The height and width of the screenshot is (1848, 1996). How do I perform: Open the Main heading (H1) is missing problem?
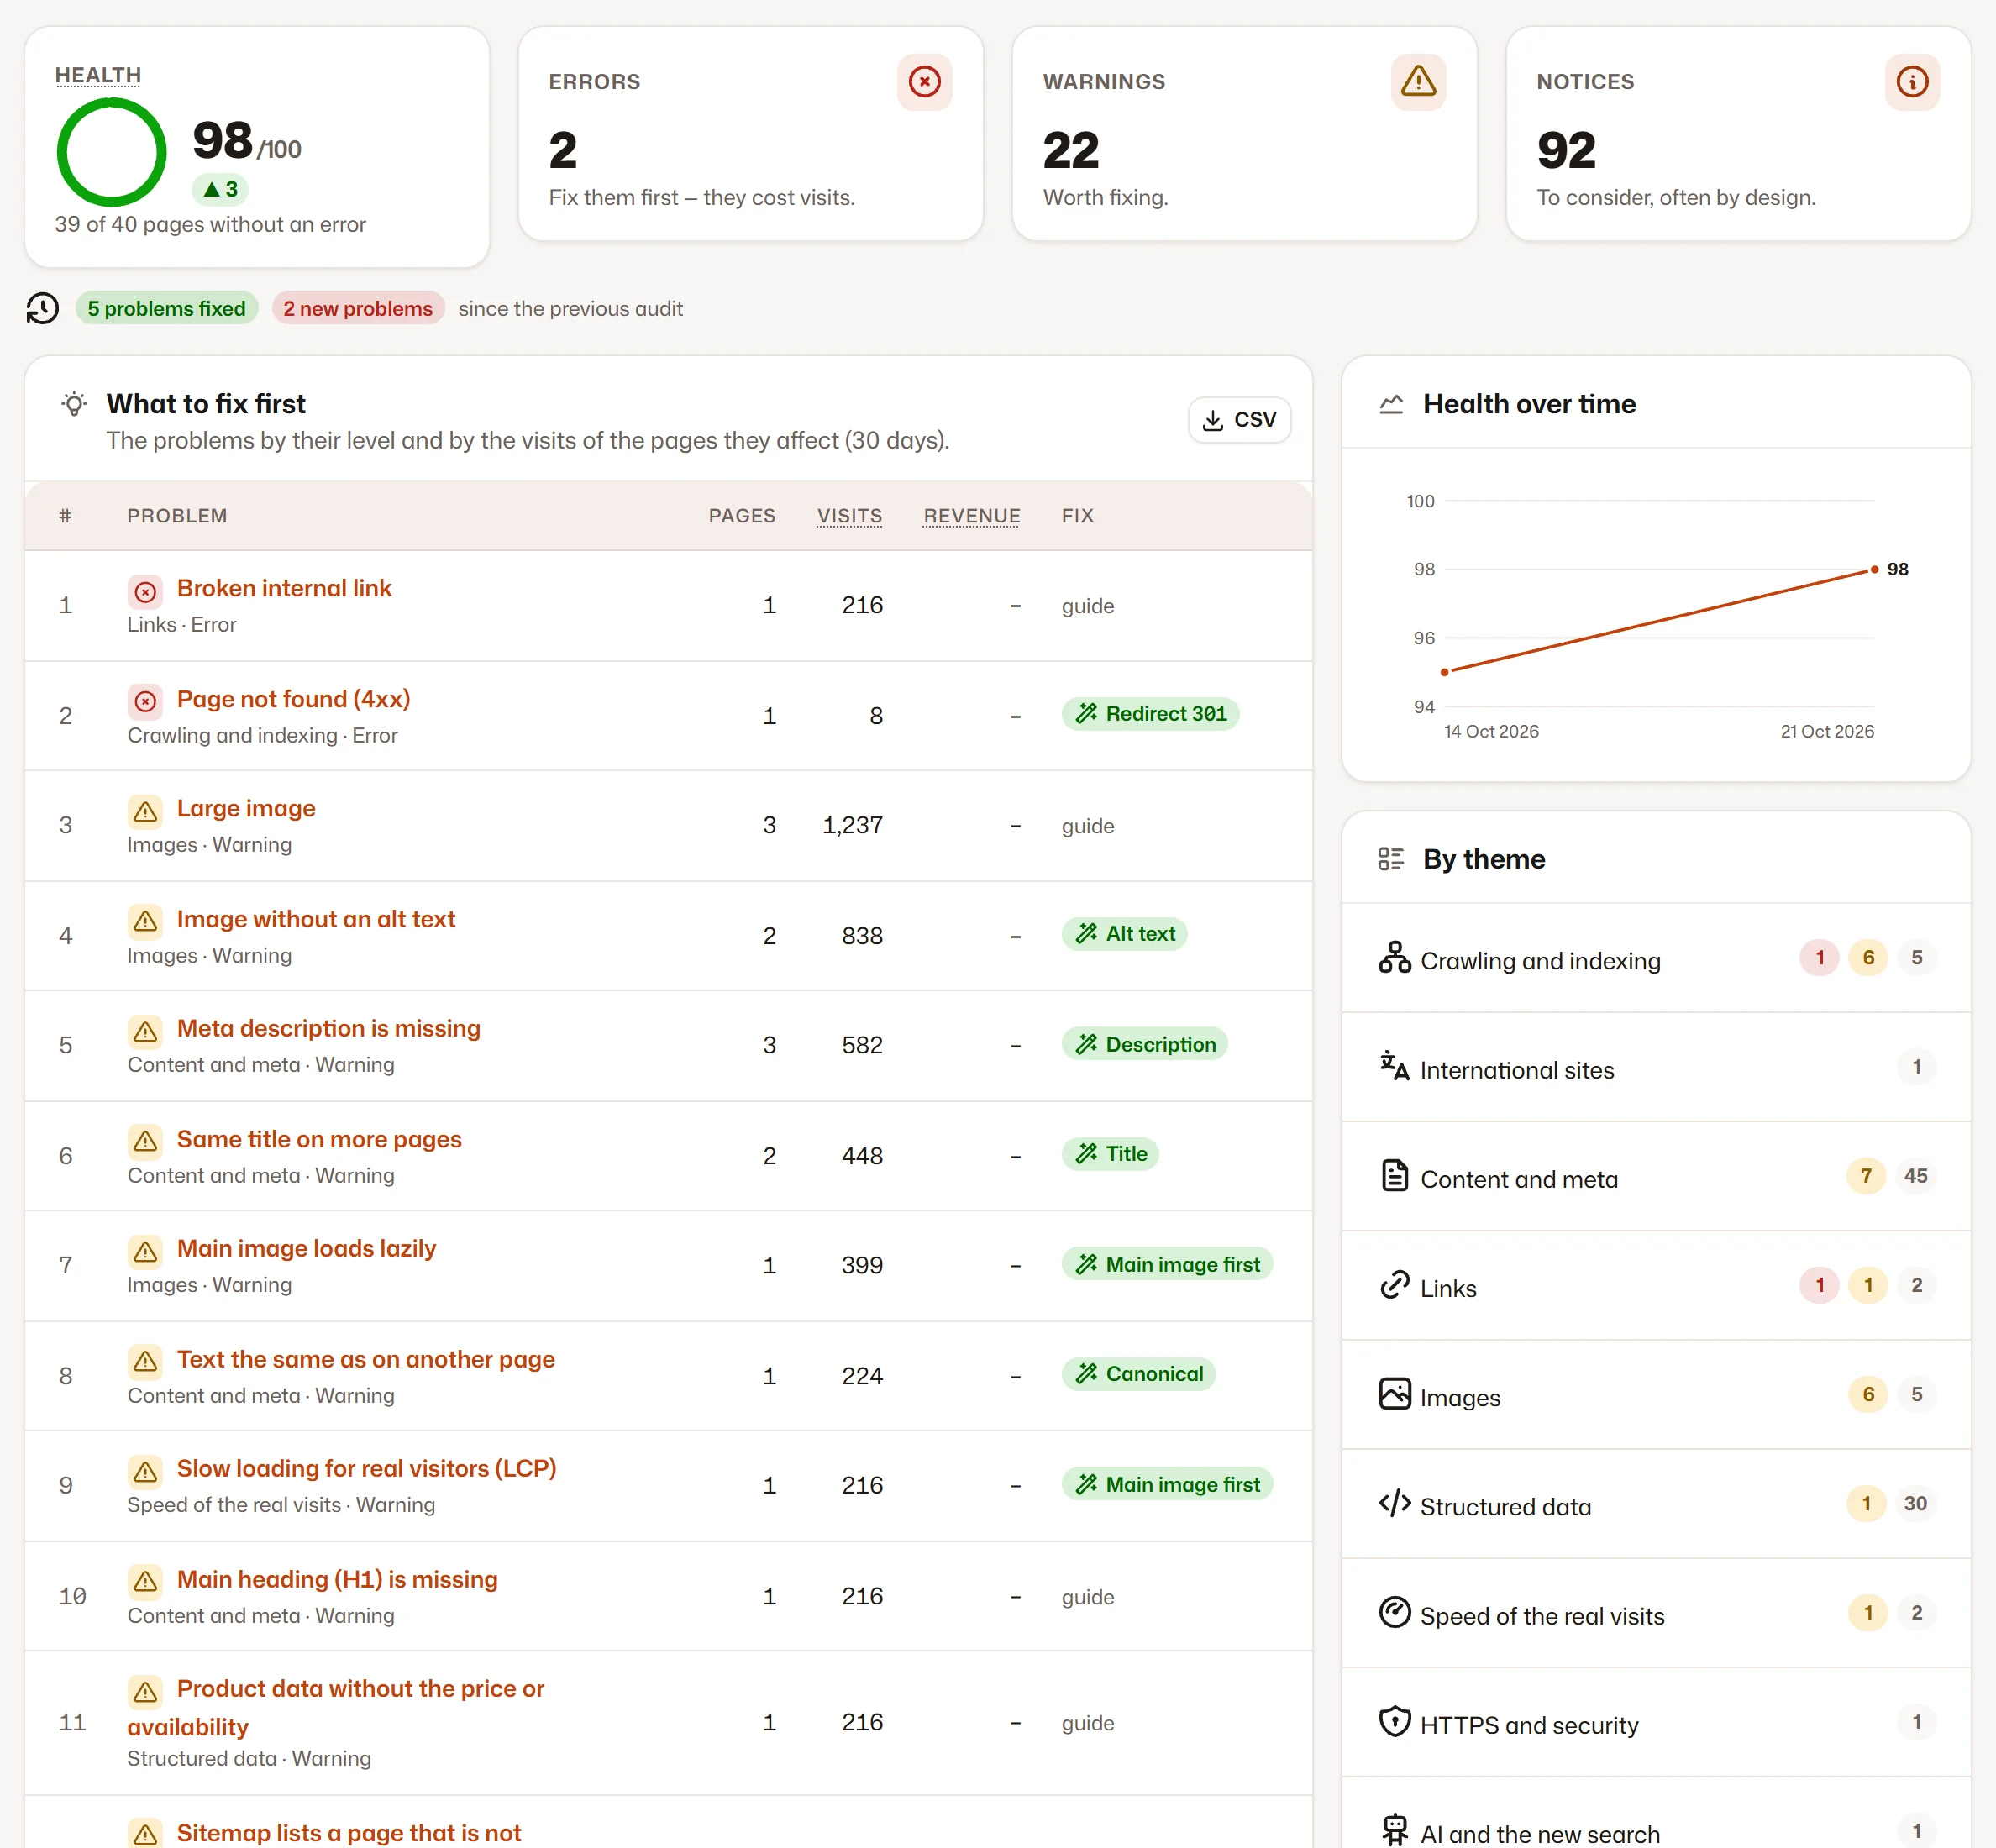(337, 1579)
